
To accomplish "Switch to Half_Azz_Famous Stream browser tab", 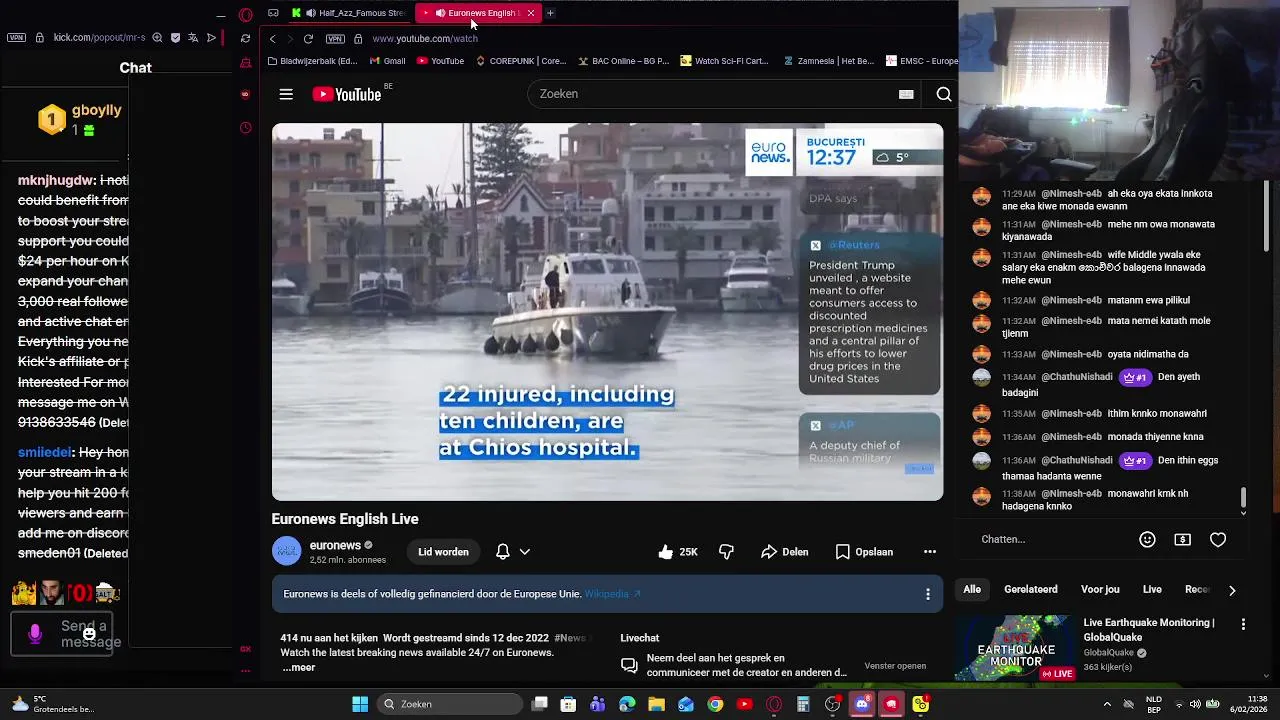I will click(348, 13).
